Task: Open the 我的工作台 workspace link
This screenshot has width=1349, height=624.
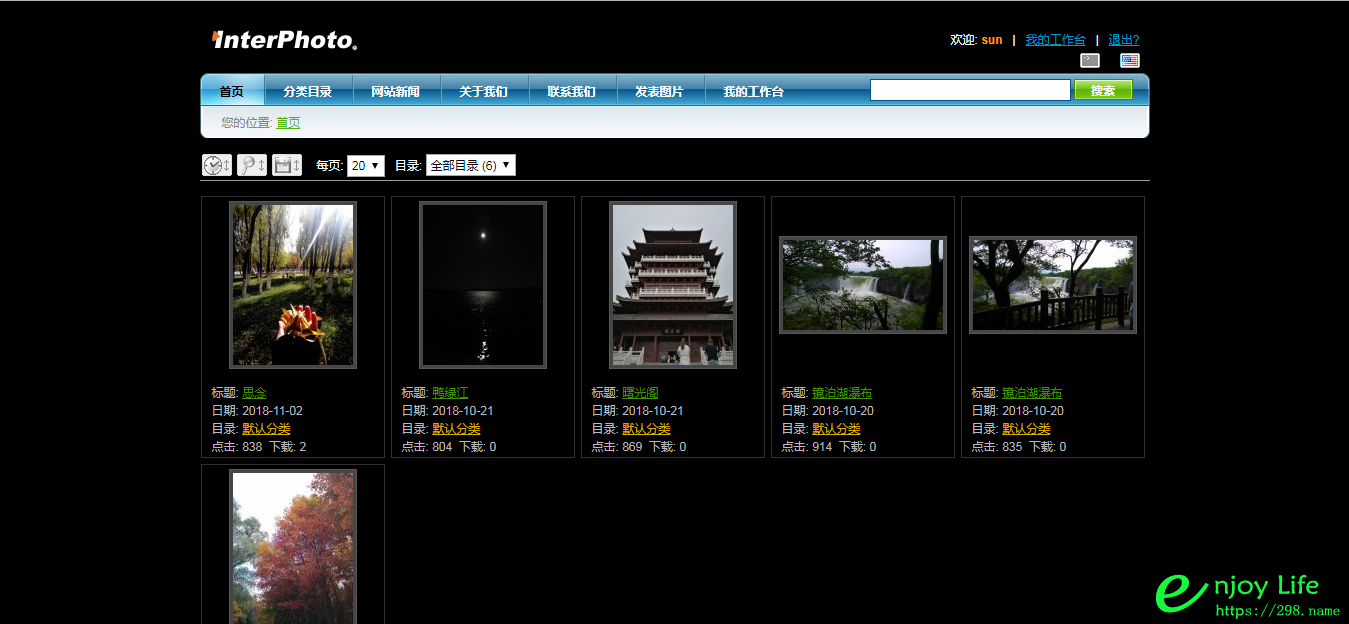Action: click(x=1056, y=39)
